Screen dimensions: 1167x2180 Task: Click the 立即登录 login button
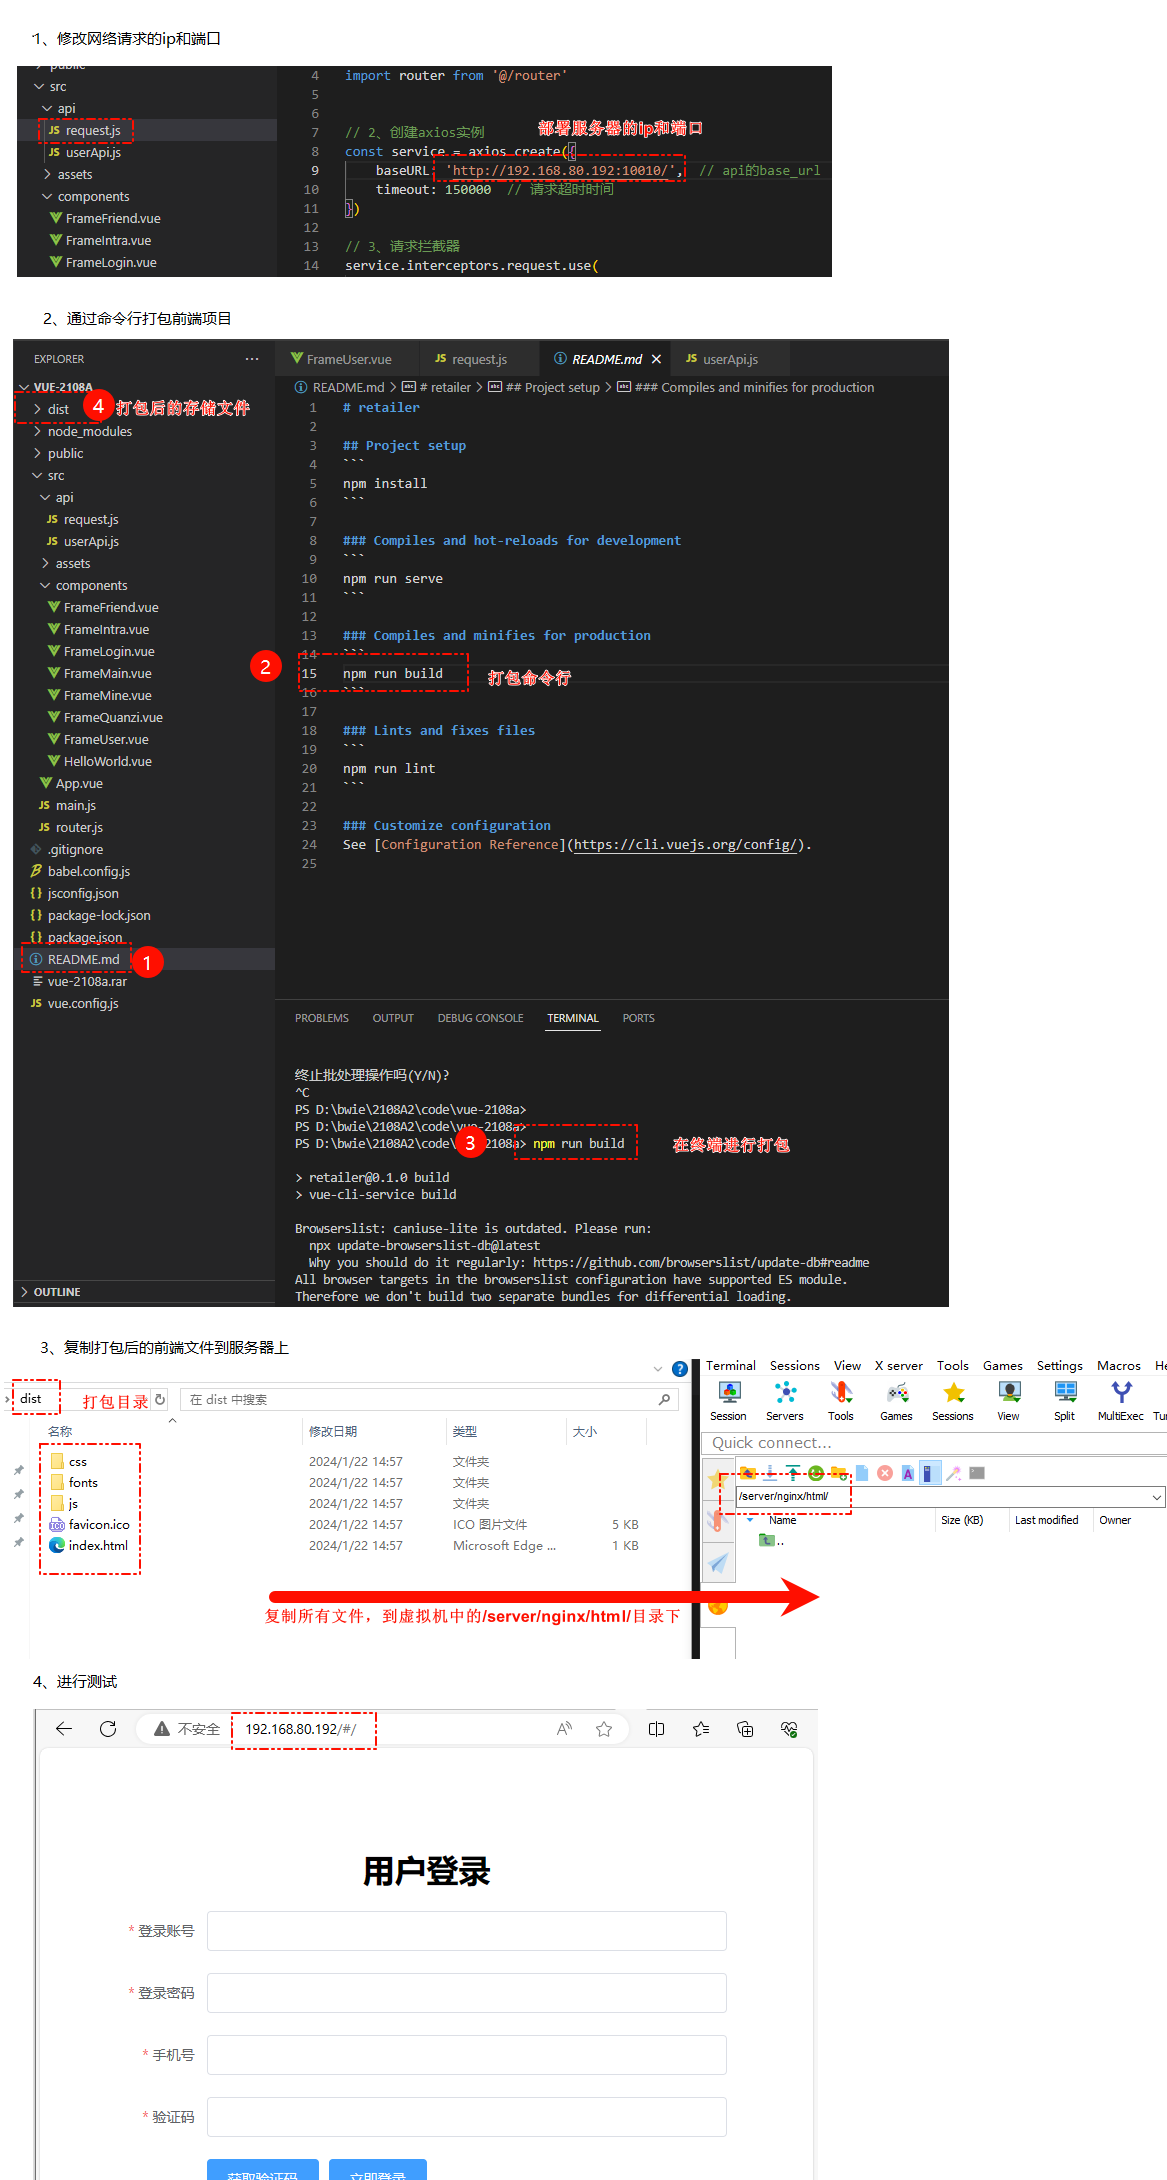coord(378,2170)
